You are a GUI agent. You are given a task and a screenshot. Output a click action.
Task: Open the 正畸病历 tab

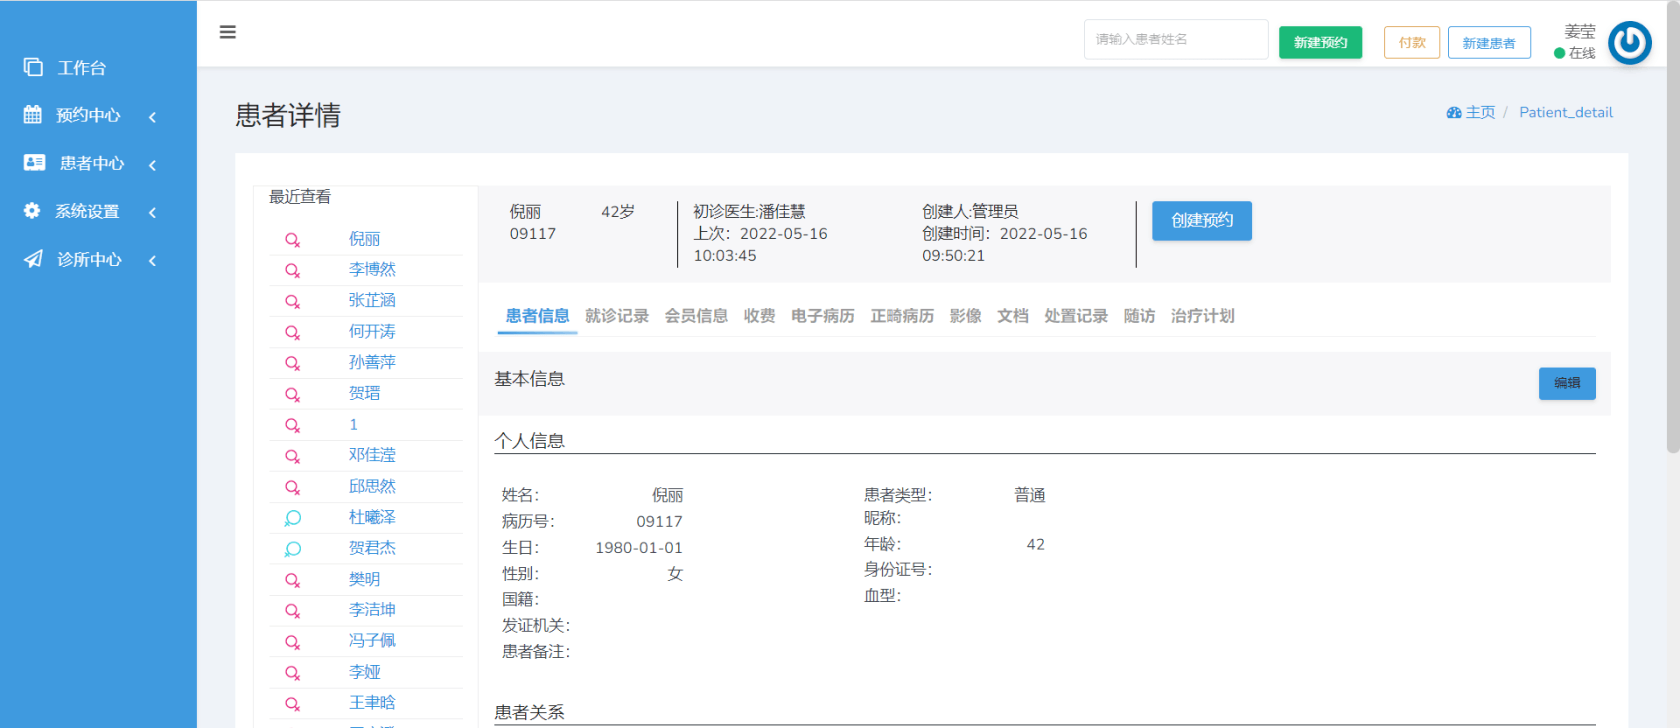click(902, 316)
